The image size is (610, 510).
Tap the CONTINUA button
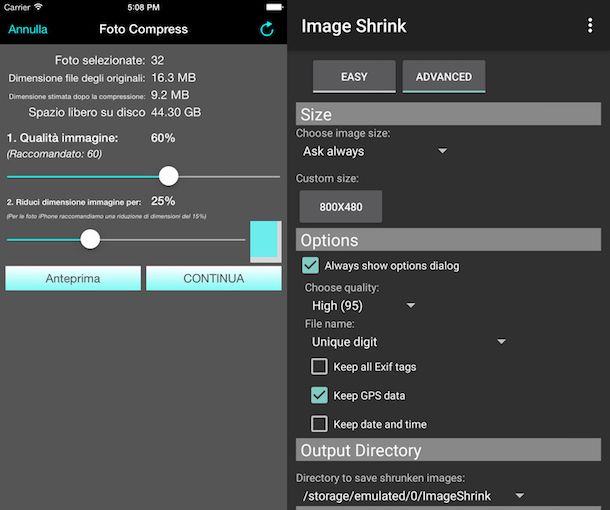tap(214, 278)
